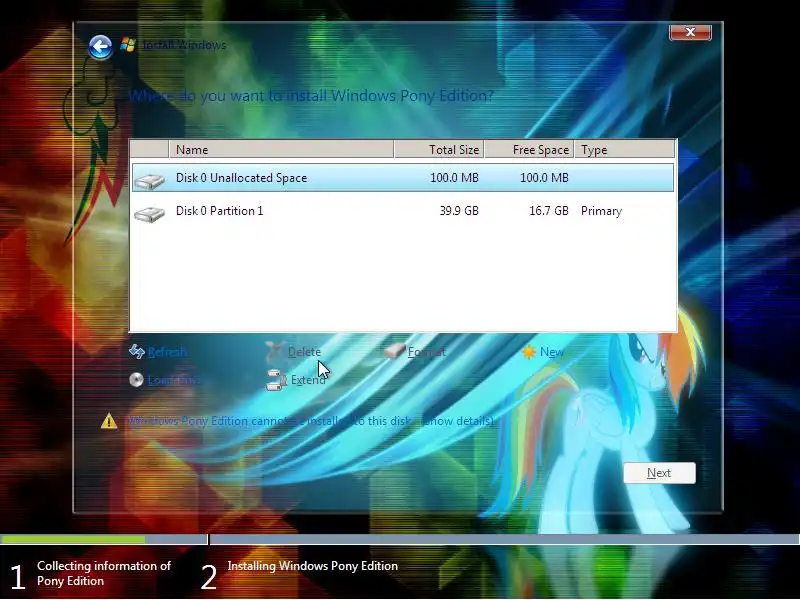
Task: Click the yellow warning triangle icon
Action: (x=109, y=421)
